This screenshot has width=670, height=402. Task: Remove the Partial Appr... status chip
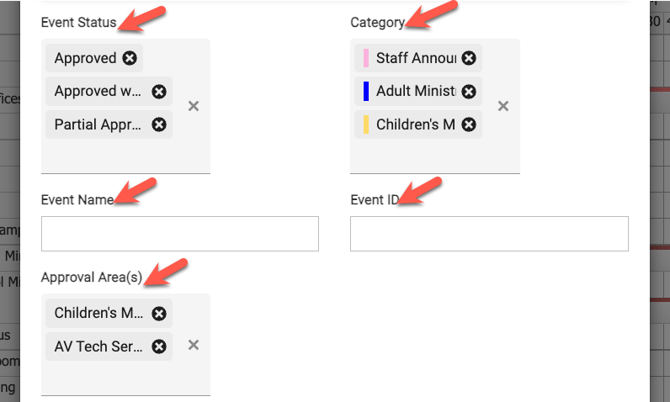158,125
